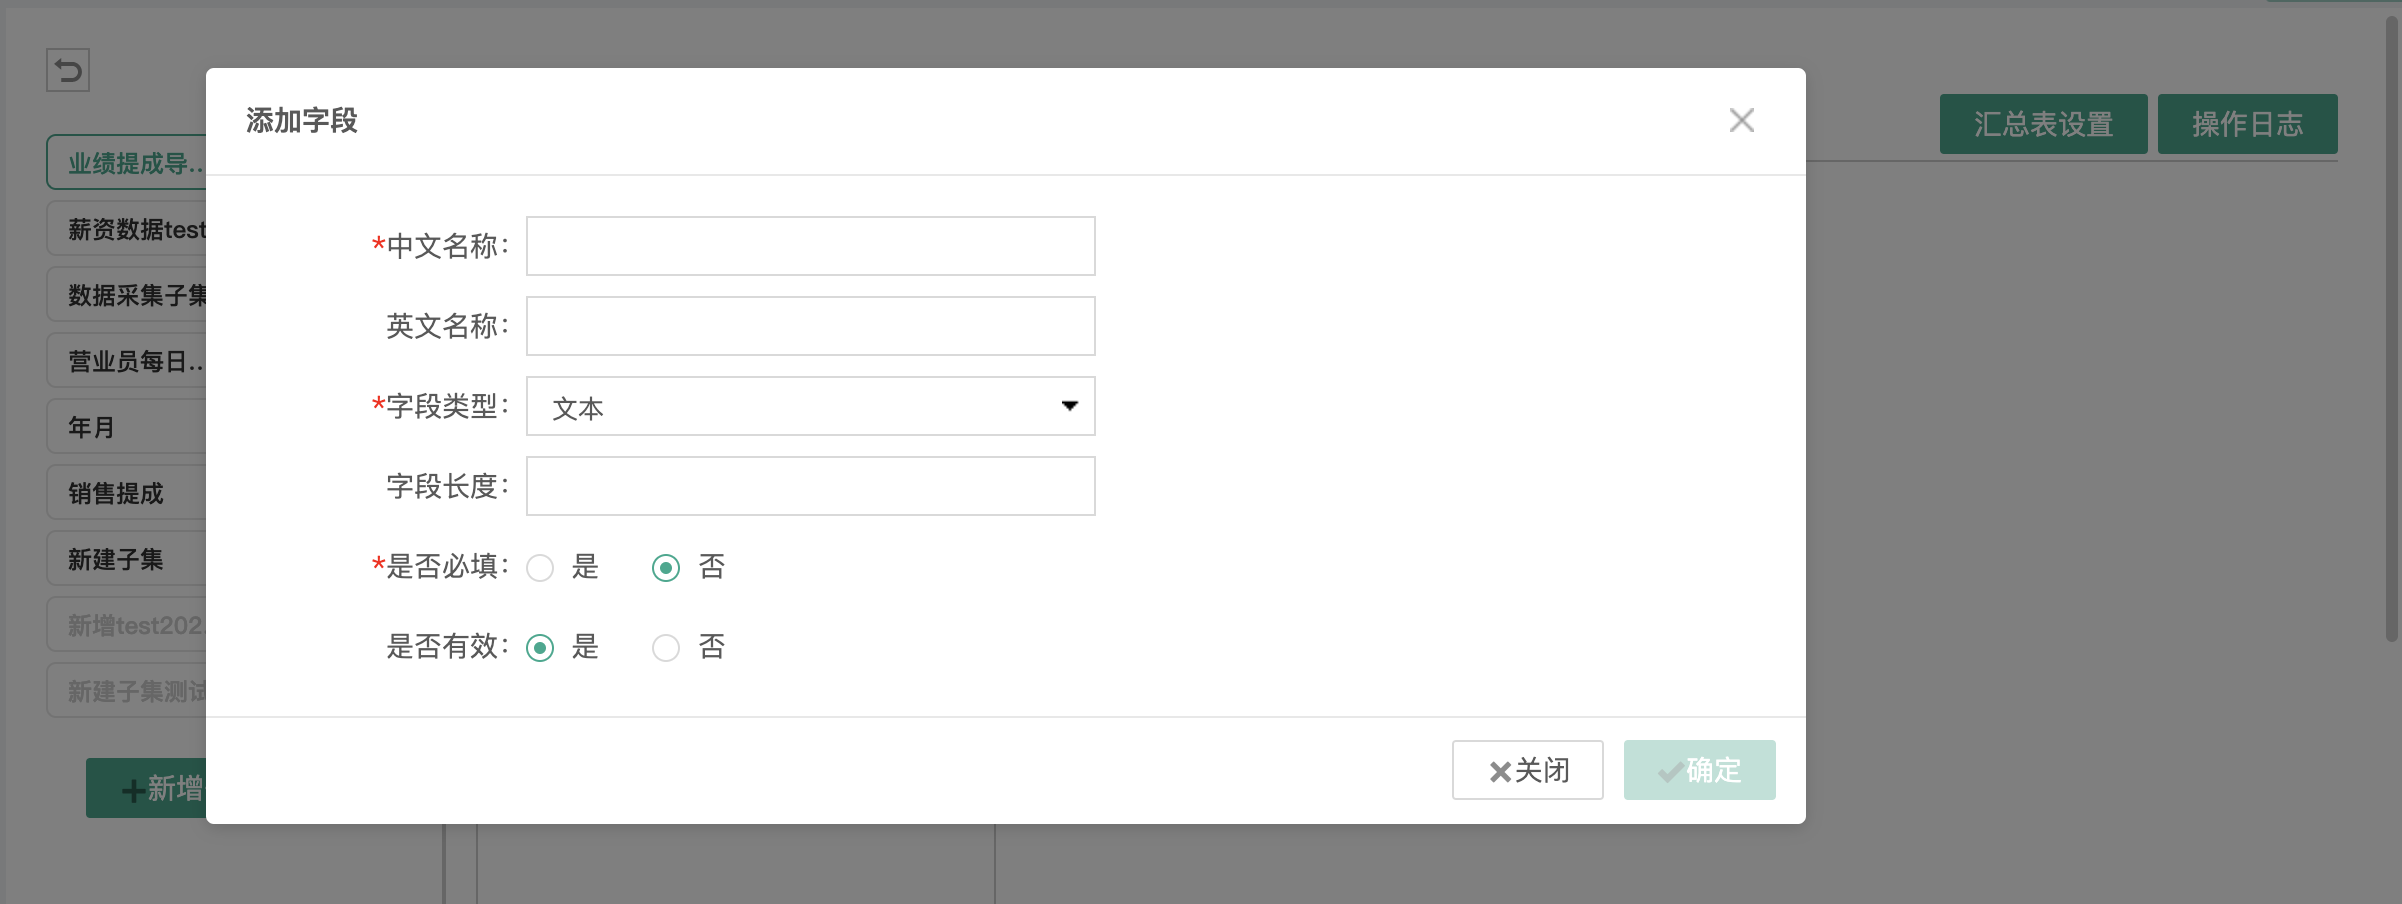The image size is (2402, 904).
Task: Open 操作日志
Action: point(2247,124)
